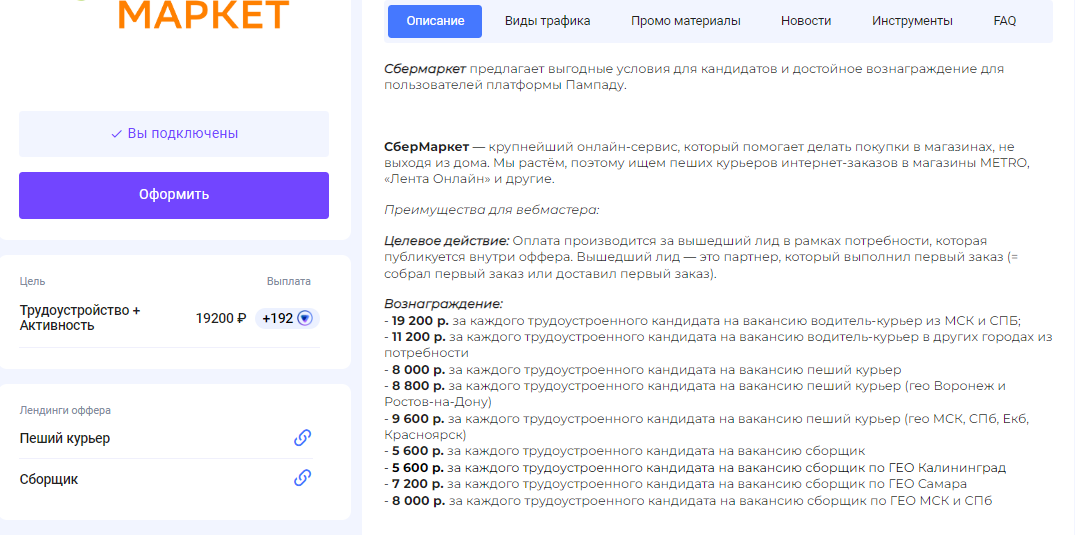1075x535 pixels.
Task: Click the Выплата column header
Action: point(288,281)
